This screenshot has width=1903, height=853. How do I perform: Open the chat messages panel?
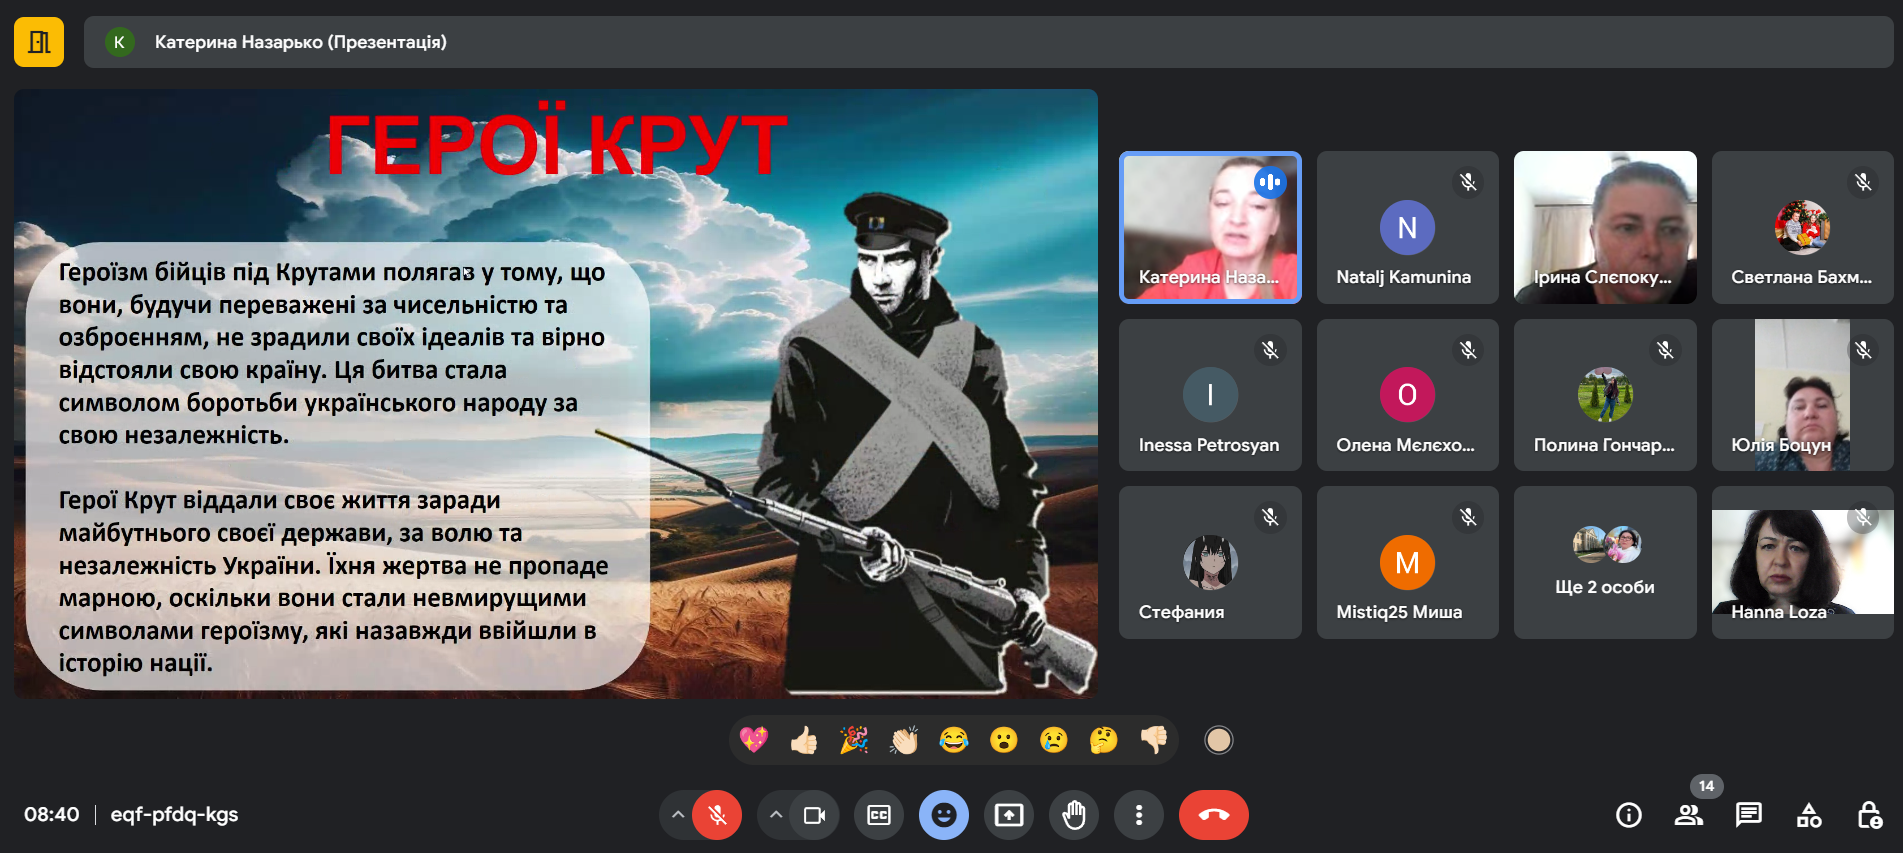1748,815
